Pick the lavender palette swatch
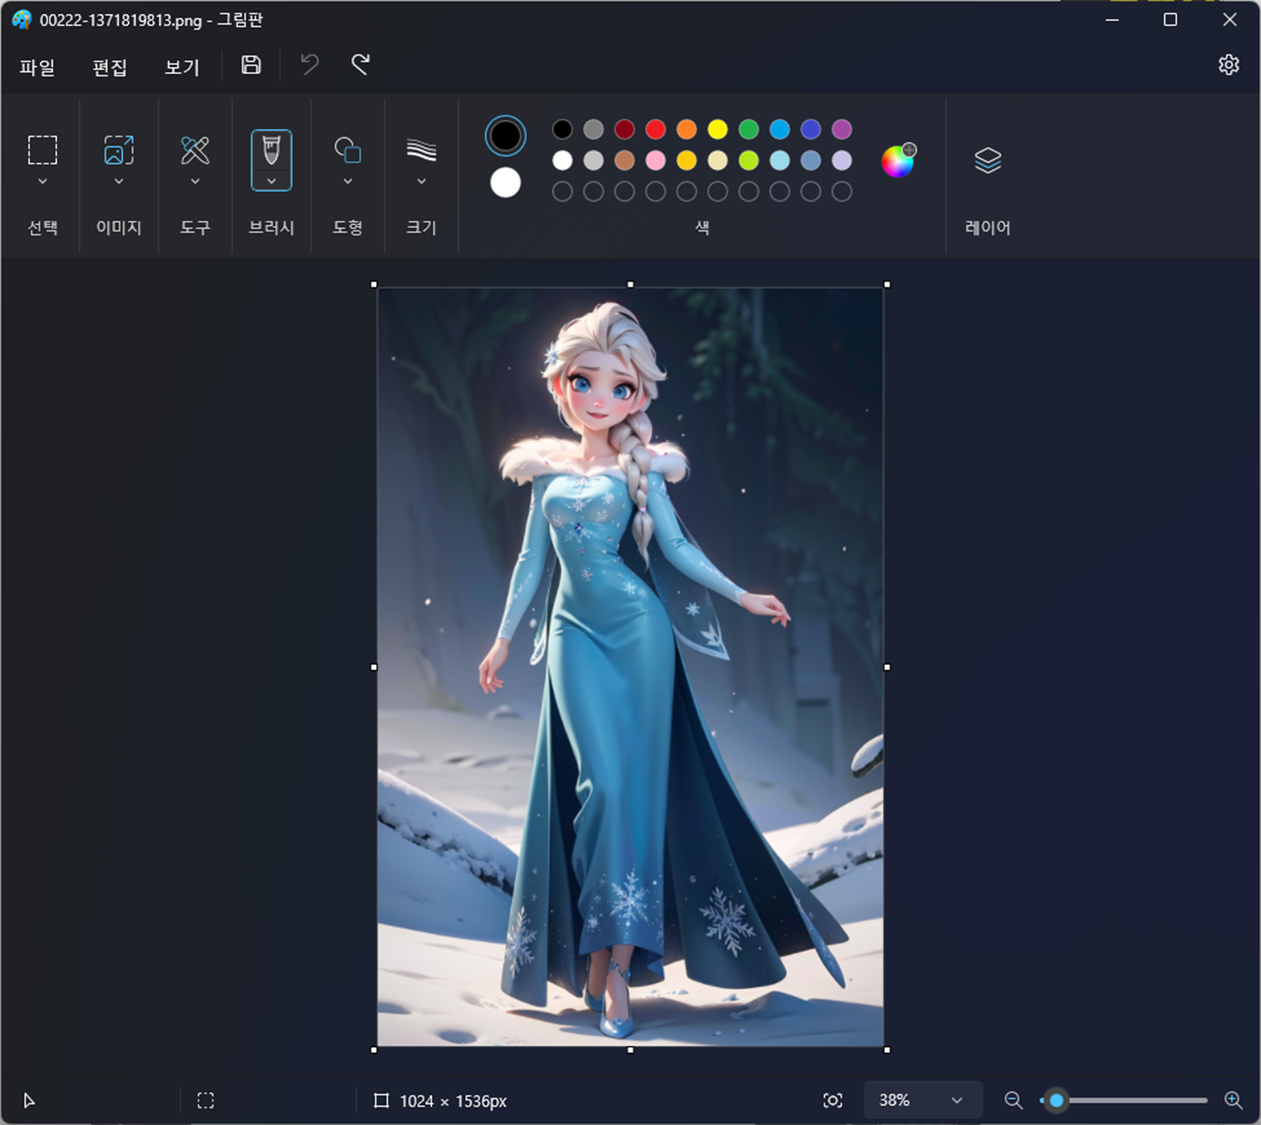Screen dimensions: 1261x1125 pos(842,160)
